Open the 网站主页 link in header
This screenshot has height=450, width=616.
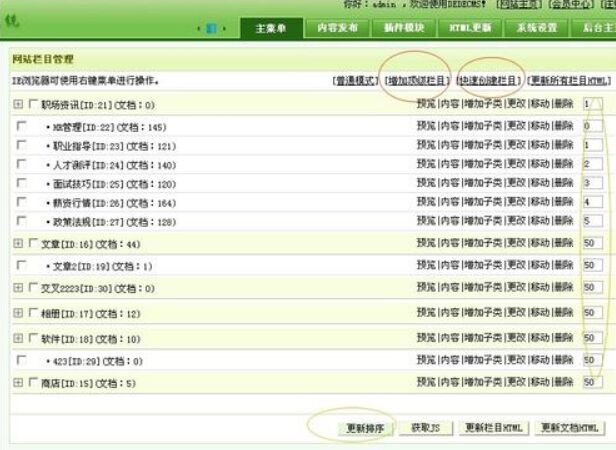pyautogui.click(x=519, y=4)
